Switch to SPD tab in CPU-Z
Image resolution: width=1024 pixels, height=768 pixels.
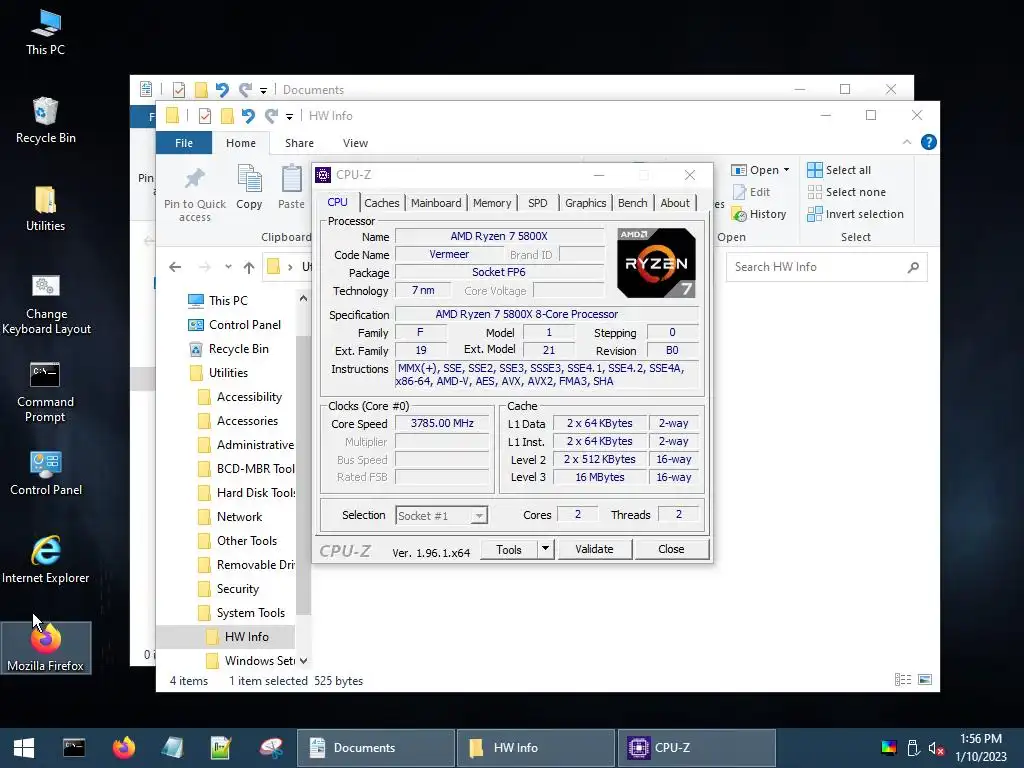537,203
